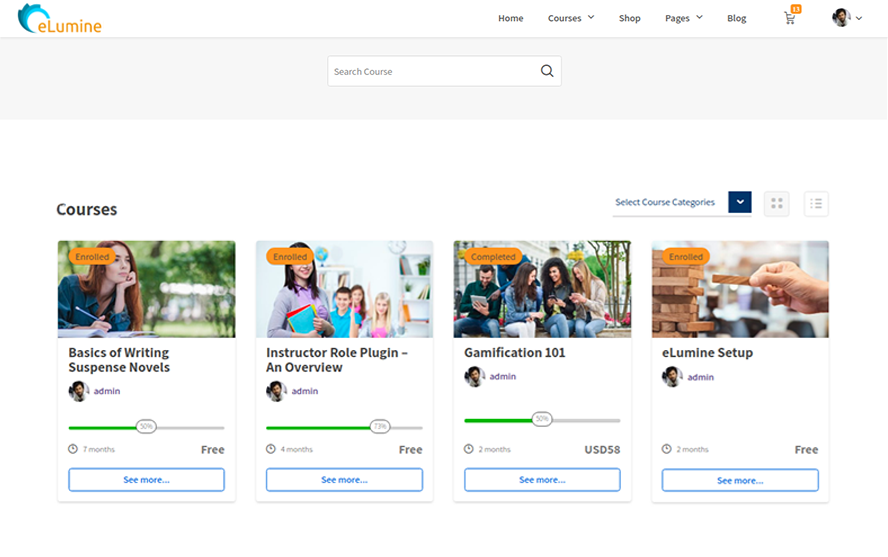Screen dimensions: 888x557
Task: Open the shopping cart icon
Action: click(790, 18)
